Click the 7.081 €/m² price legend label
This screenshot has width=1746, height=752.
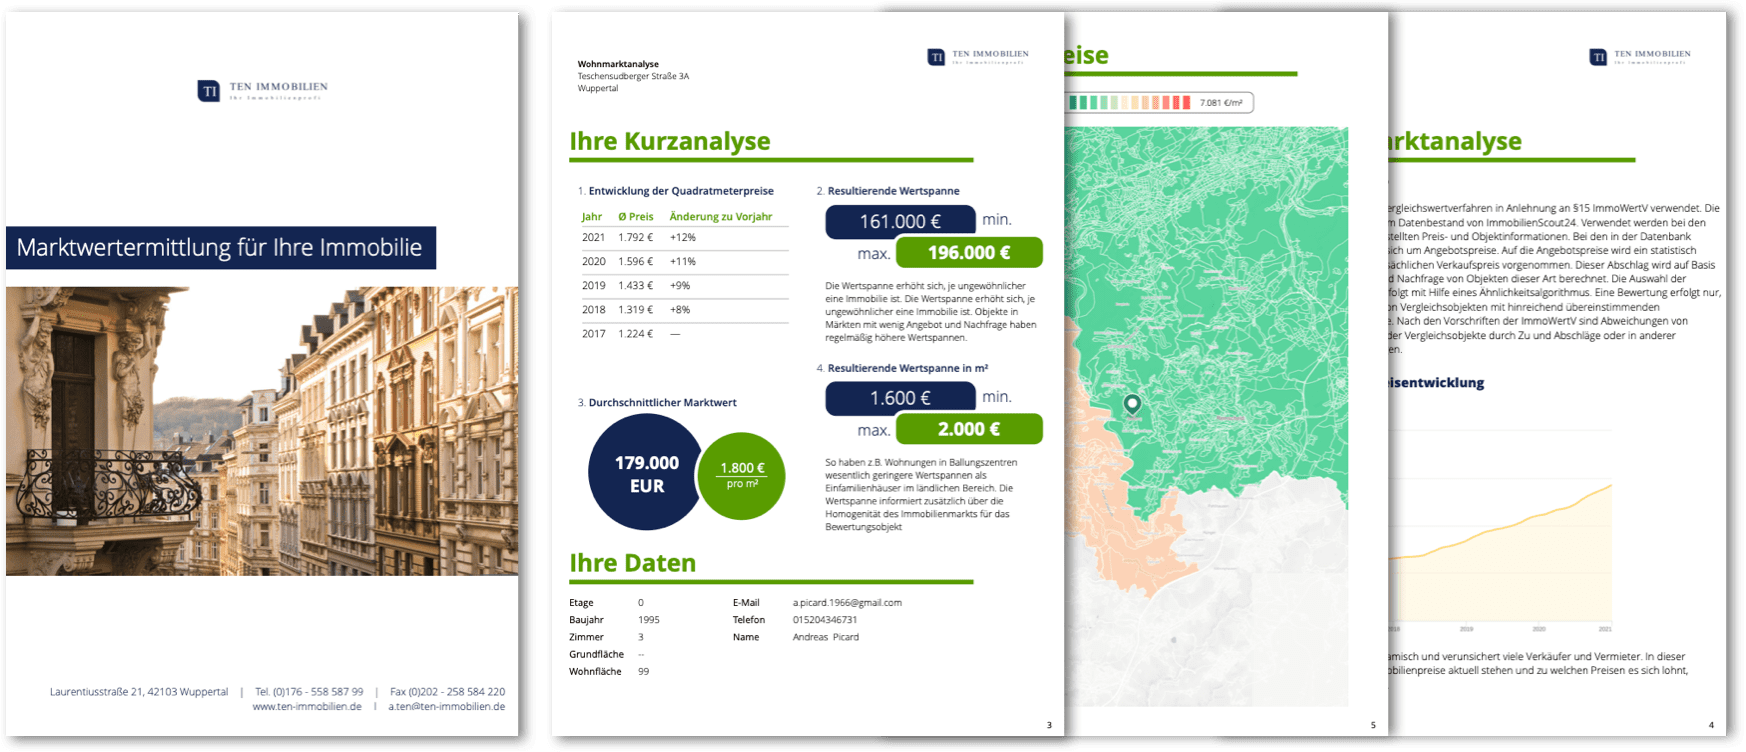coord(1221,103)
